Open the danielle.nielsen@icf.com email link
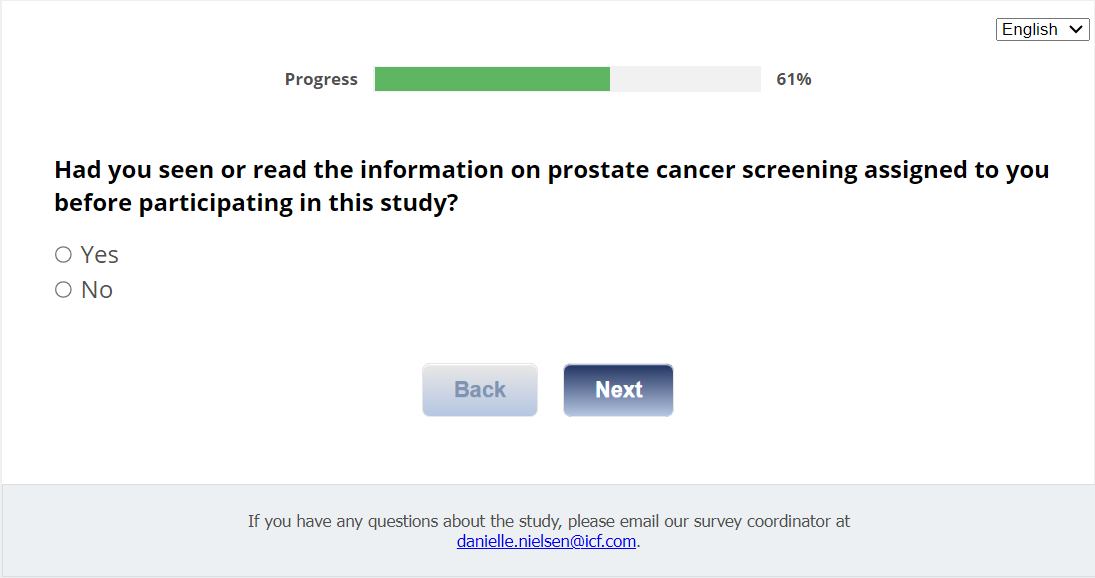This screenshot has height=578, width=1095. click(547, 541)
